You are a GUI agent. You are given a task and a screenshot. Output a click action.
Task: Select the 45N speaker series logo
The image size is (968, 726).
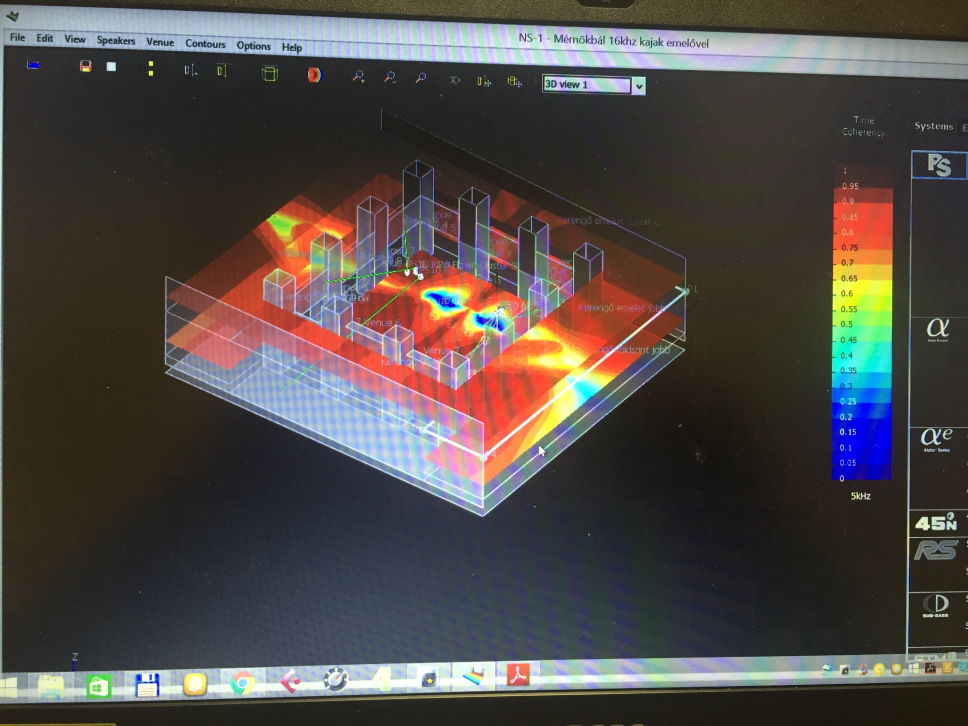click(937, 521)
